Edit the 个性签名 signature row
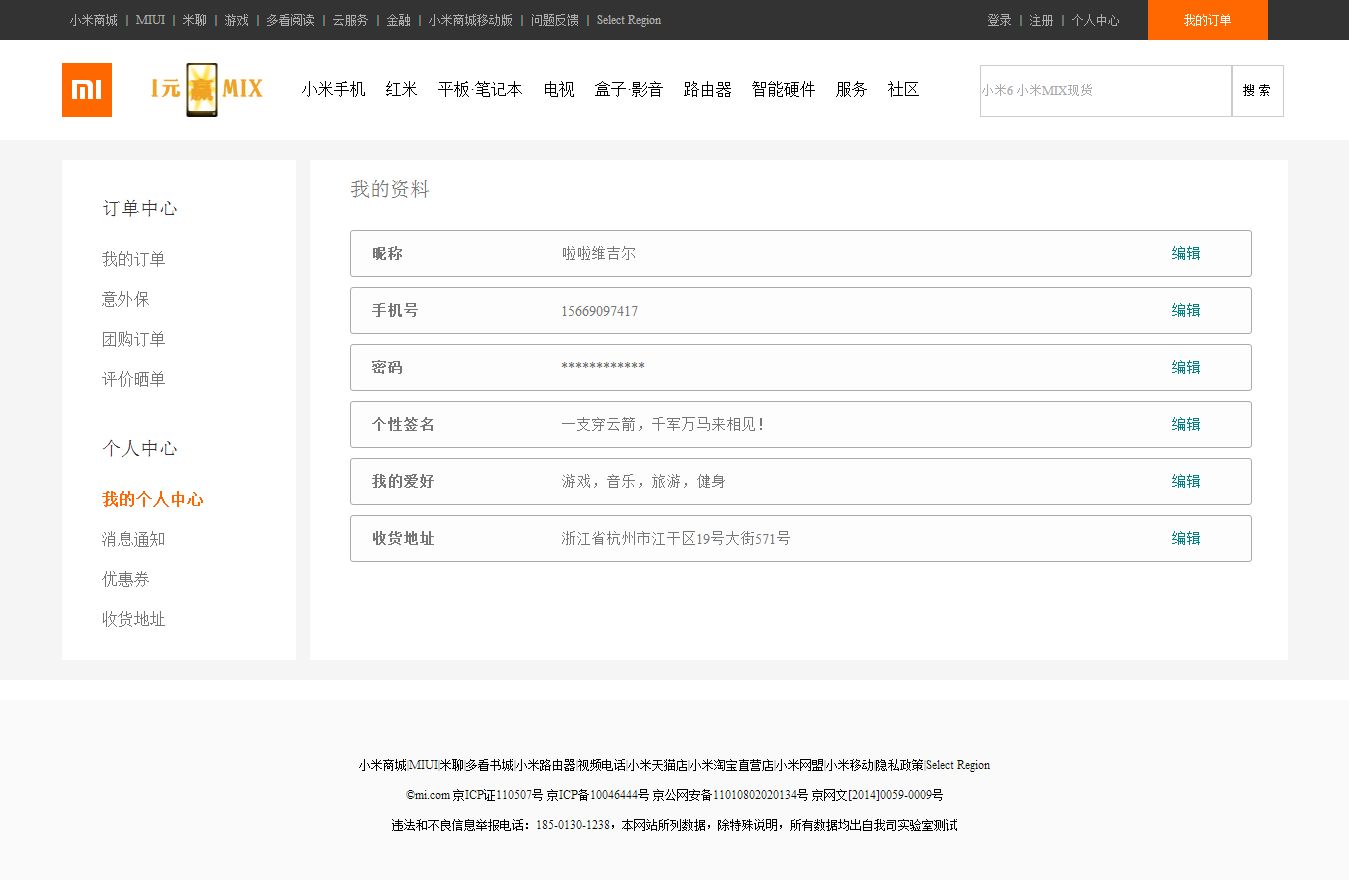Image resolution: width=1349 pixels, height=880 pixels. coord(1186,425)
